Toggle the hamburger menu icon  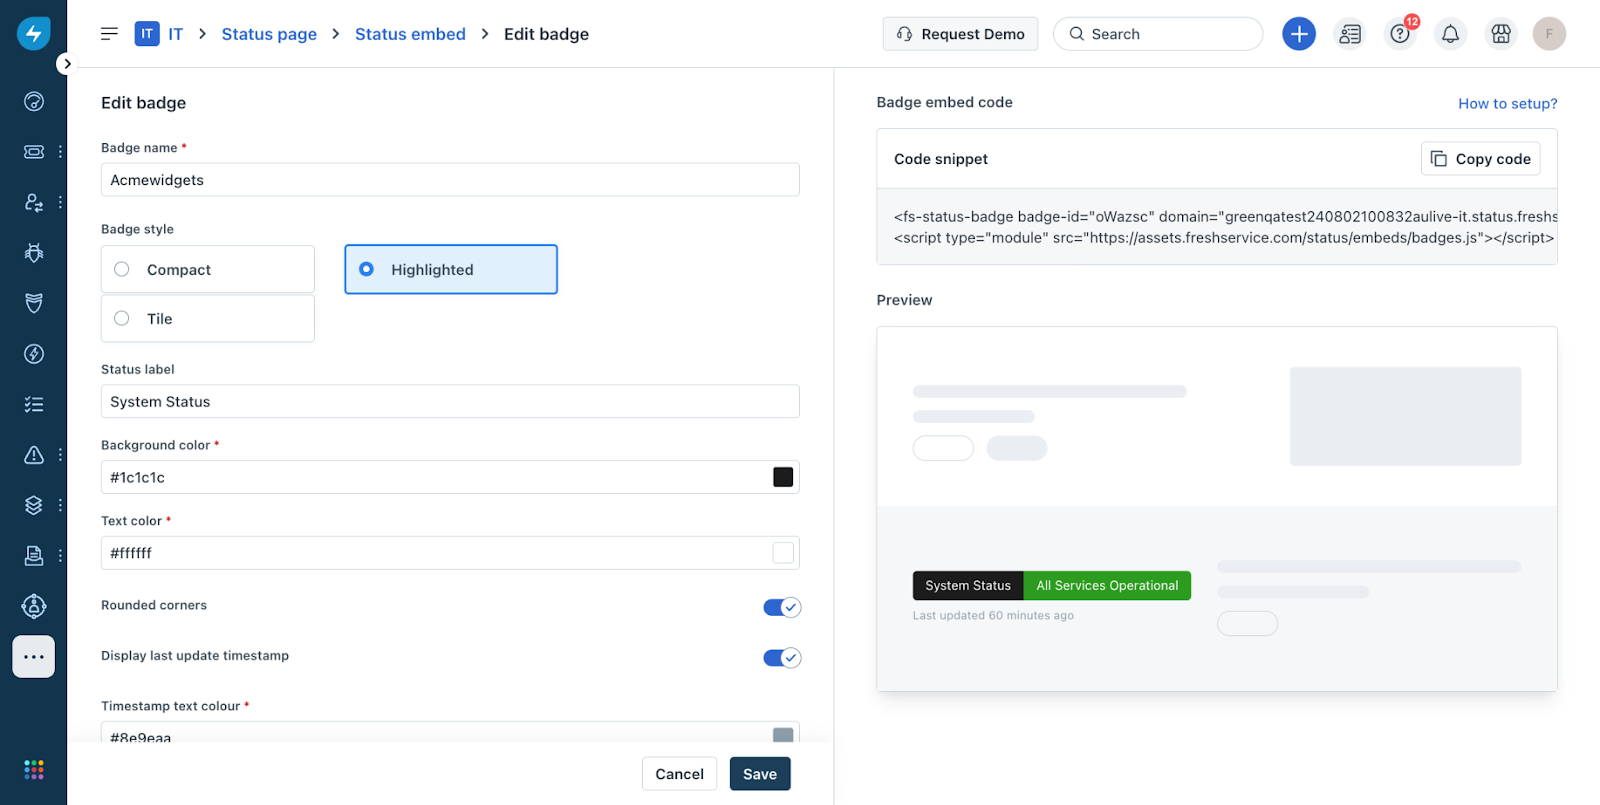[110, 34]
